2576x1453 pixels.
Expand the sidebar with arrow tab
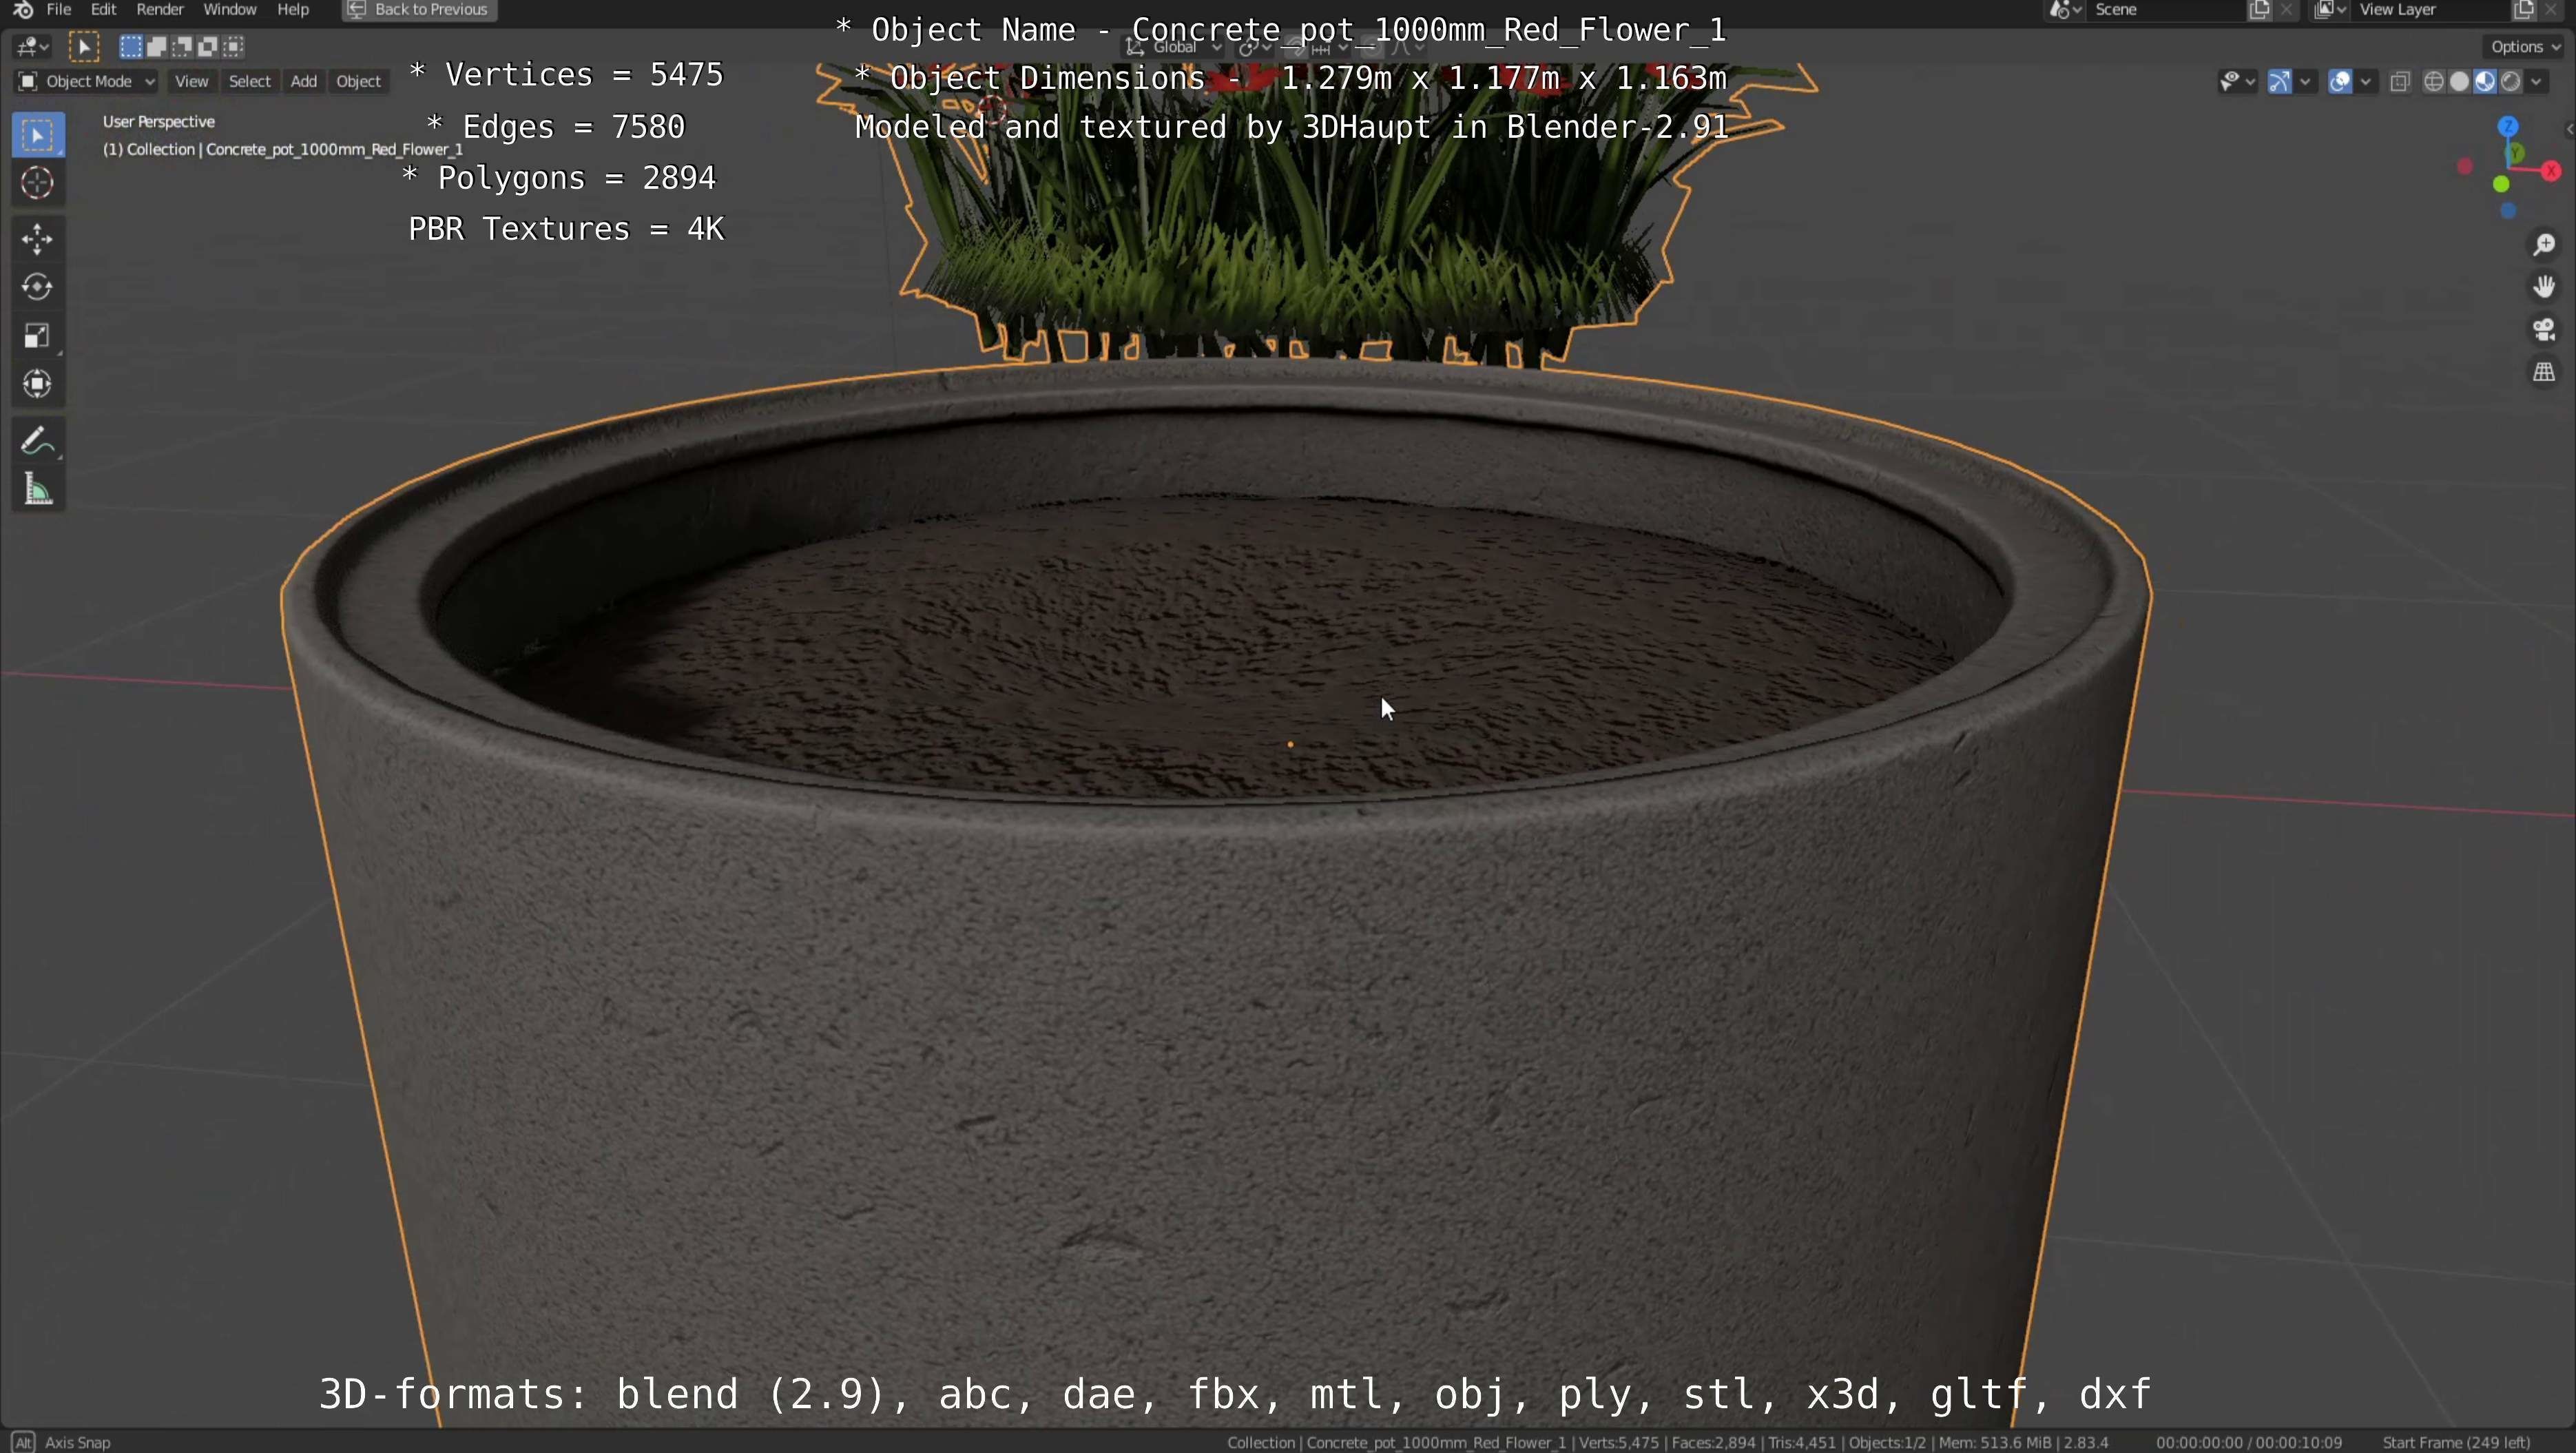pyautogui.click(x=2569, y=129)
